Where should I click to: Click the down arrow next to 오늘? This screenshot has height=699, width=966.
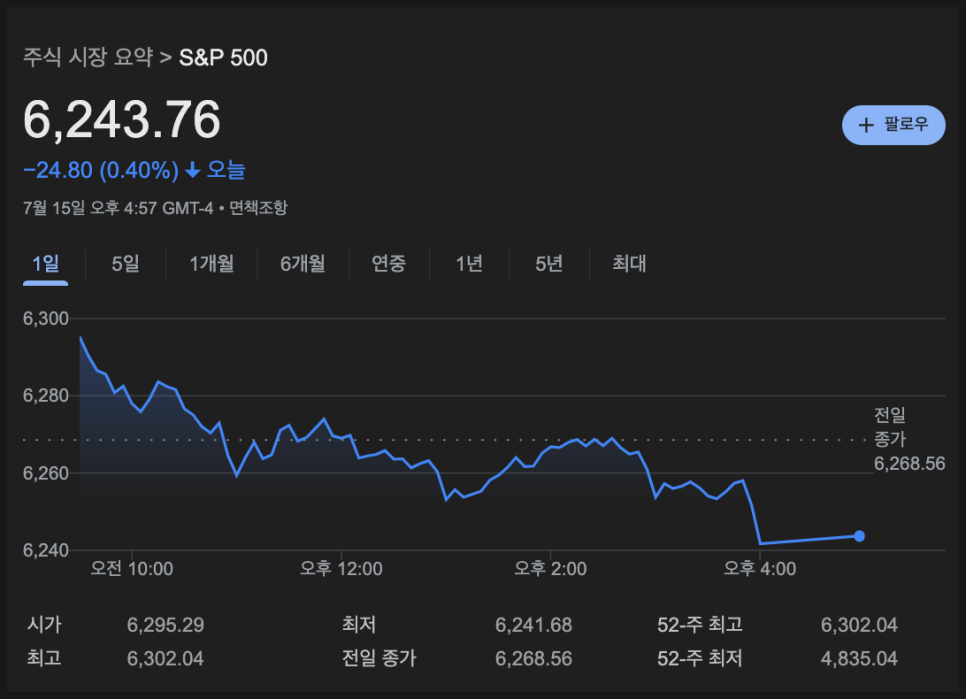coord(193,170)
